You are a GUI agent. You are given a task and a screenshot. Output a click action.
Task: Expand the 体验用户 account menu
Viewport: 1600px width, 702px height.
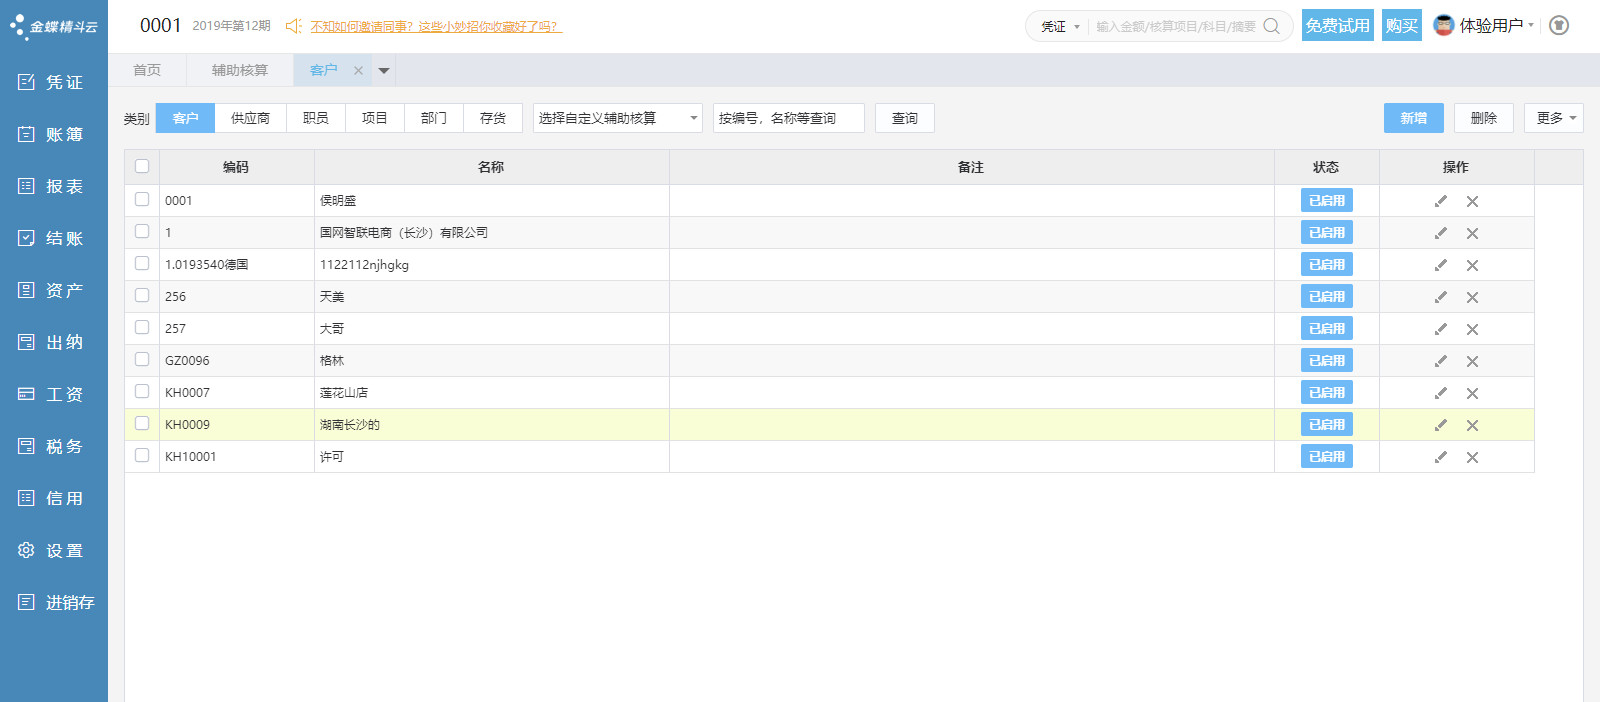click(1484, 26)
